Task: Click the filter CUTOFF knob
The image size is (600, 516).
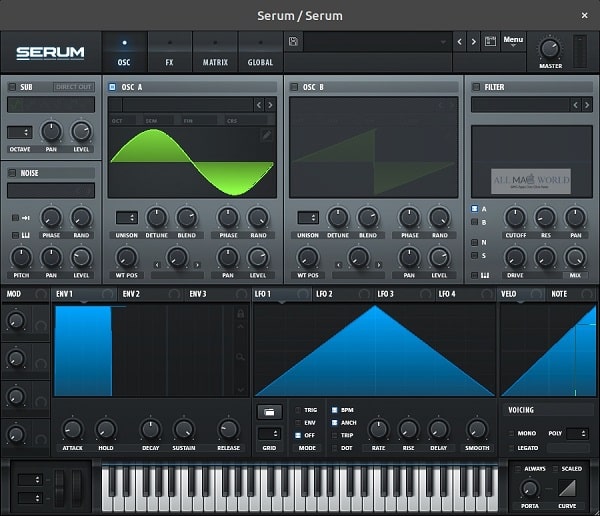Action: tap(515, 217)
